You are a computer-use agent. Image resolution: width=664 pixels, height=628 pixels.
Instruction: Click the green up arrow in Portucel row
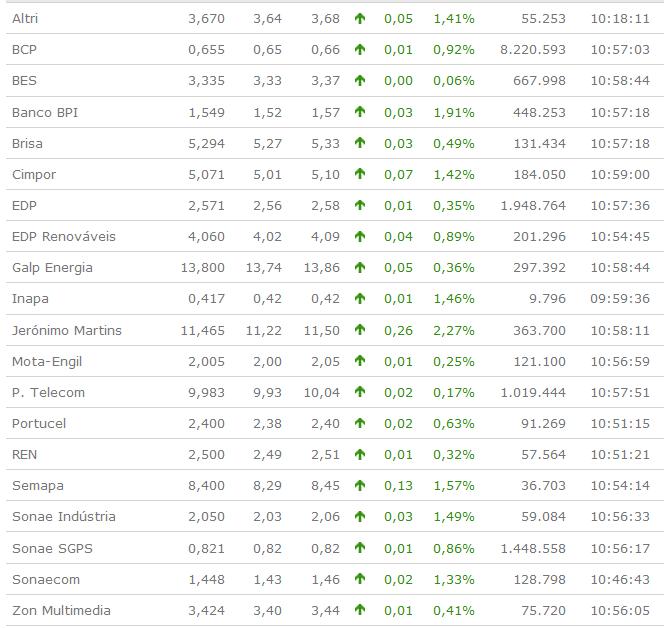click(360, 423)
